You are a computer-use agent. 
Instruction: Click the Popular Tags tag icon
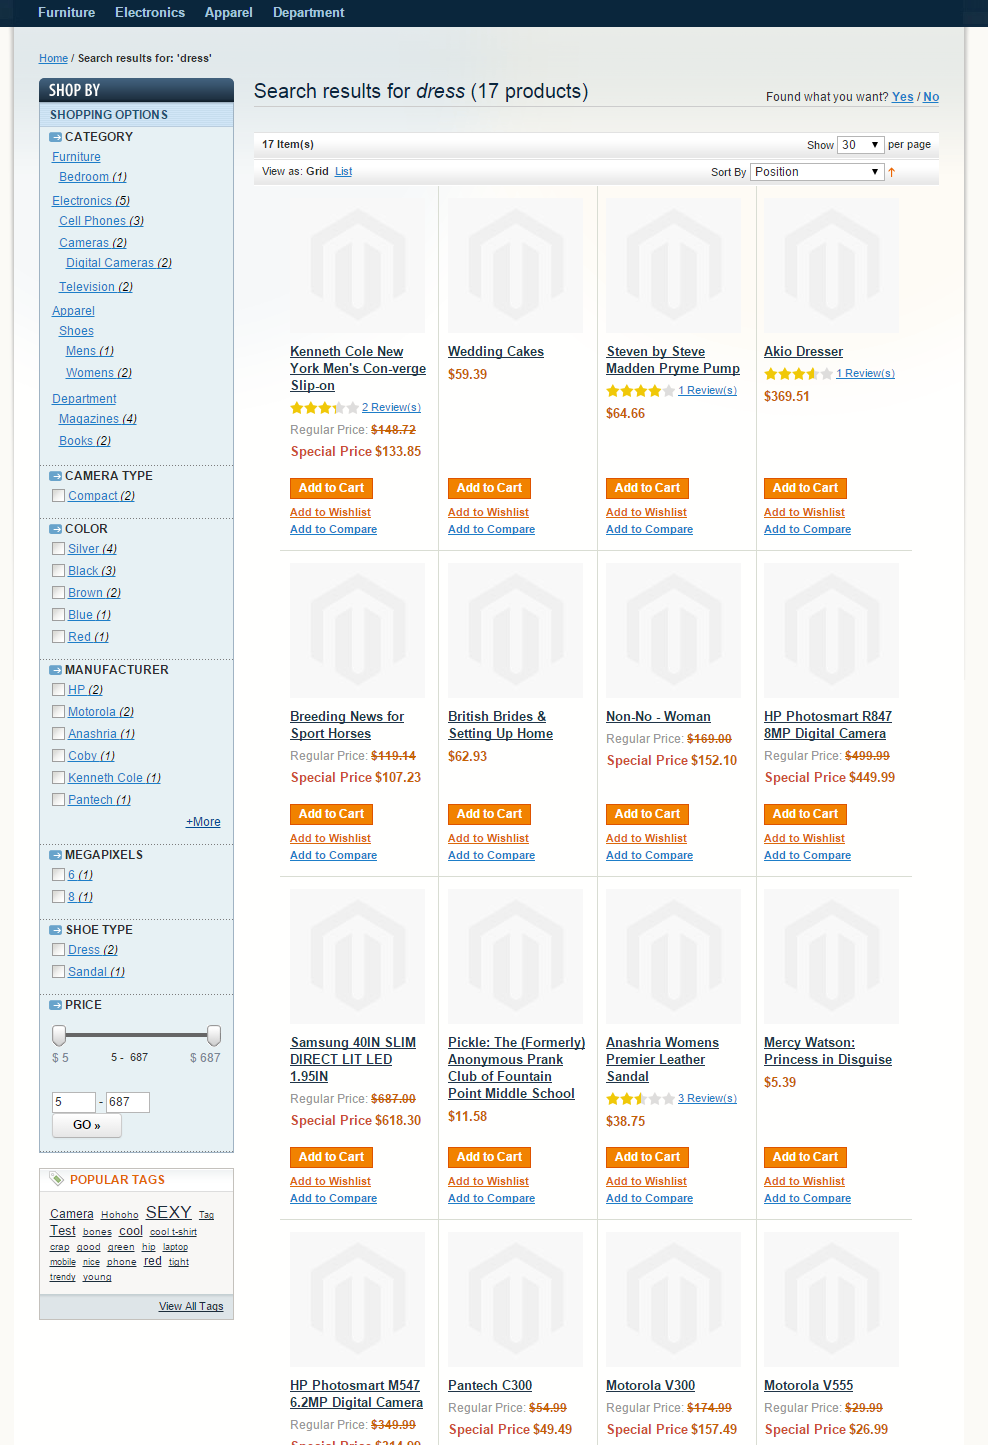57,1179
